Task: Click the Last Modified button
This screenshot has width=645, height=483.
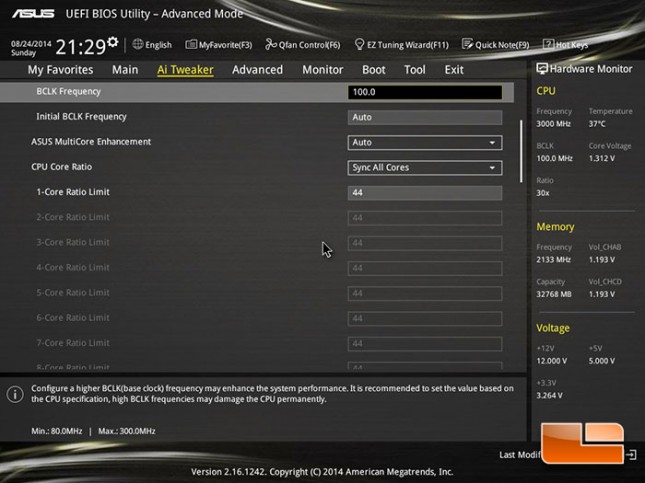Action: click(520, 455)
